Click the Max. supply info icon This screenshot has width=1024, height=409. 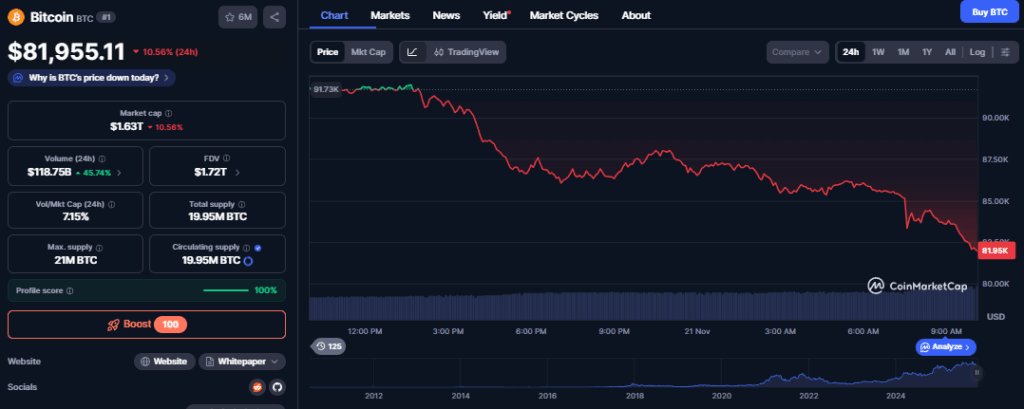(99, 248)
